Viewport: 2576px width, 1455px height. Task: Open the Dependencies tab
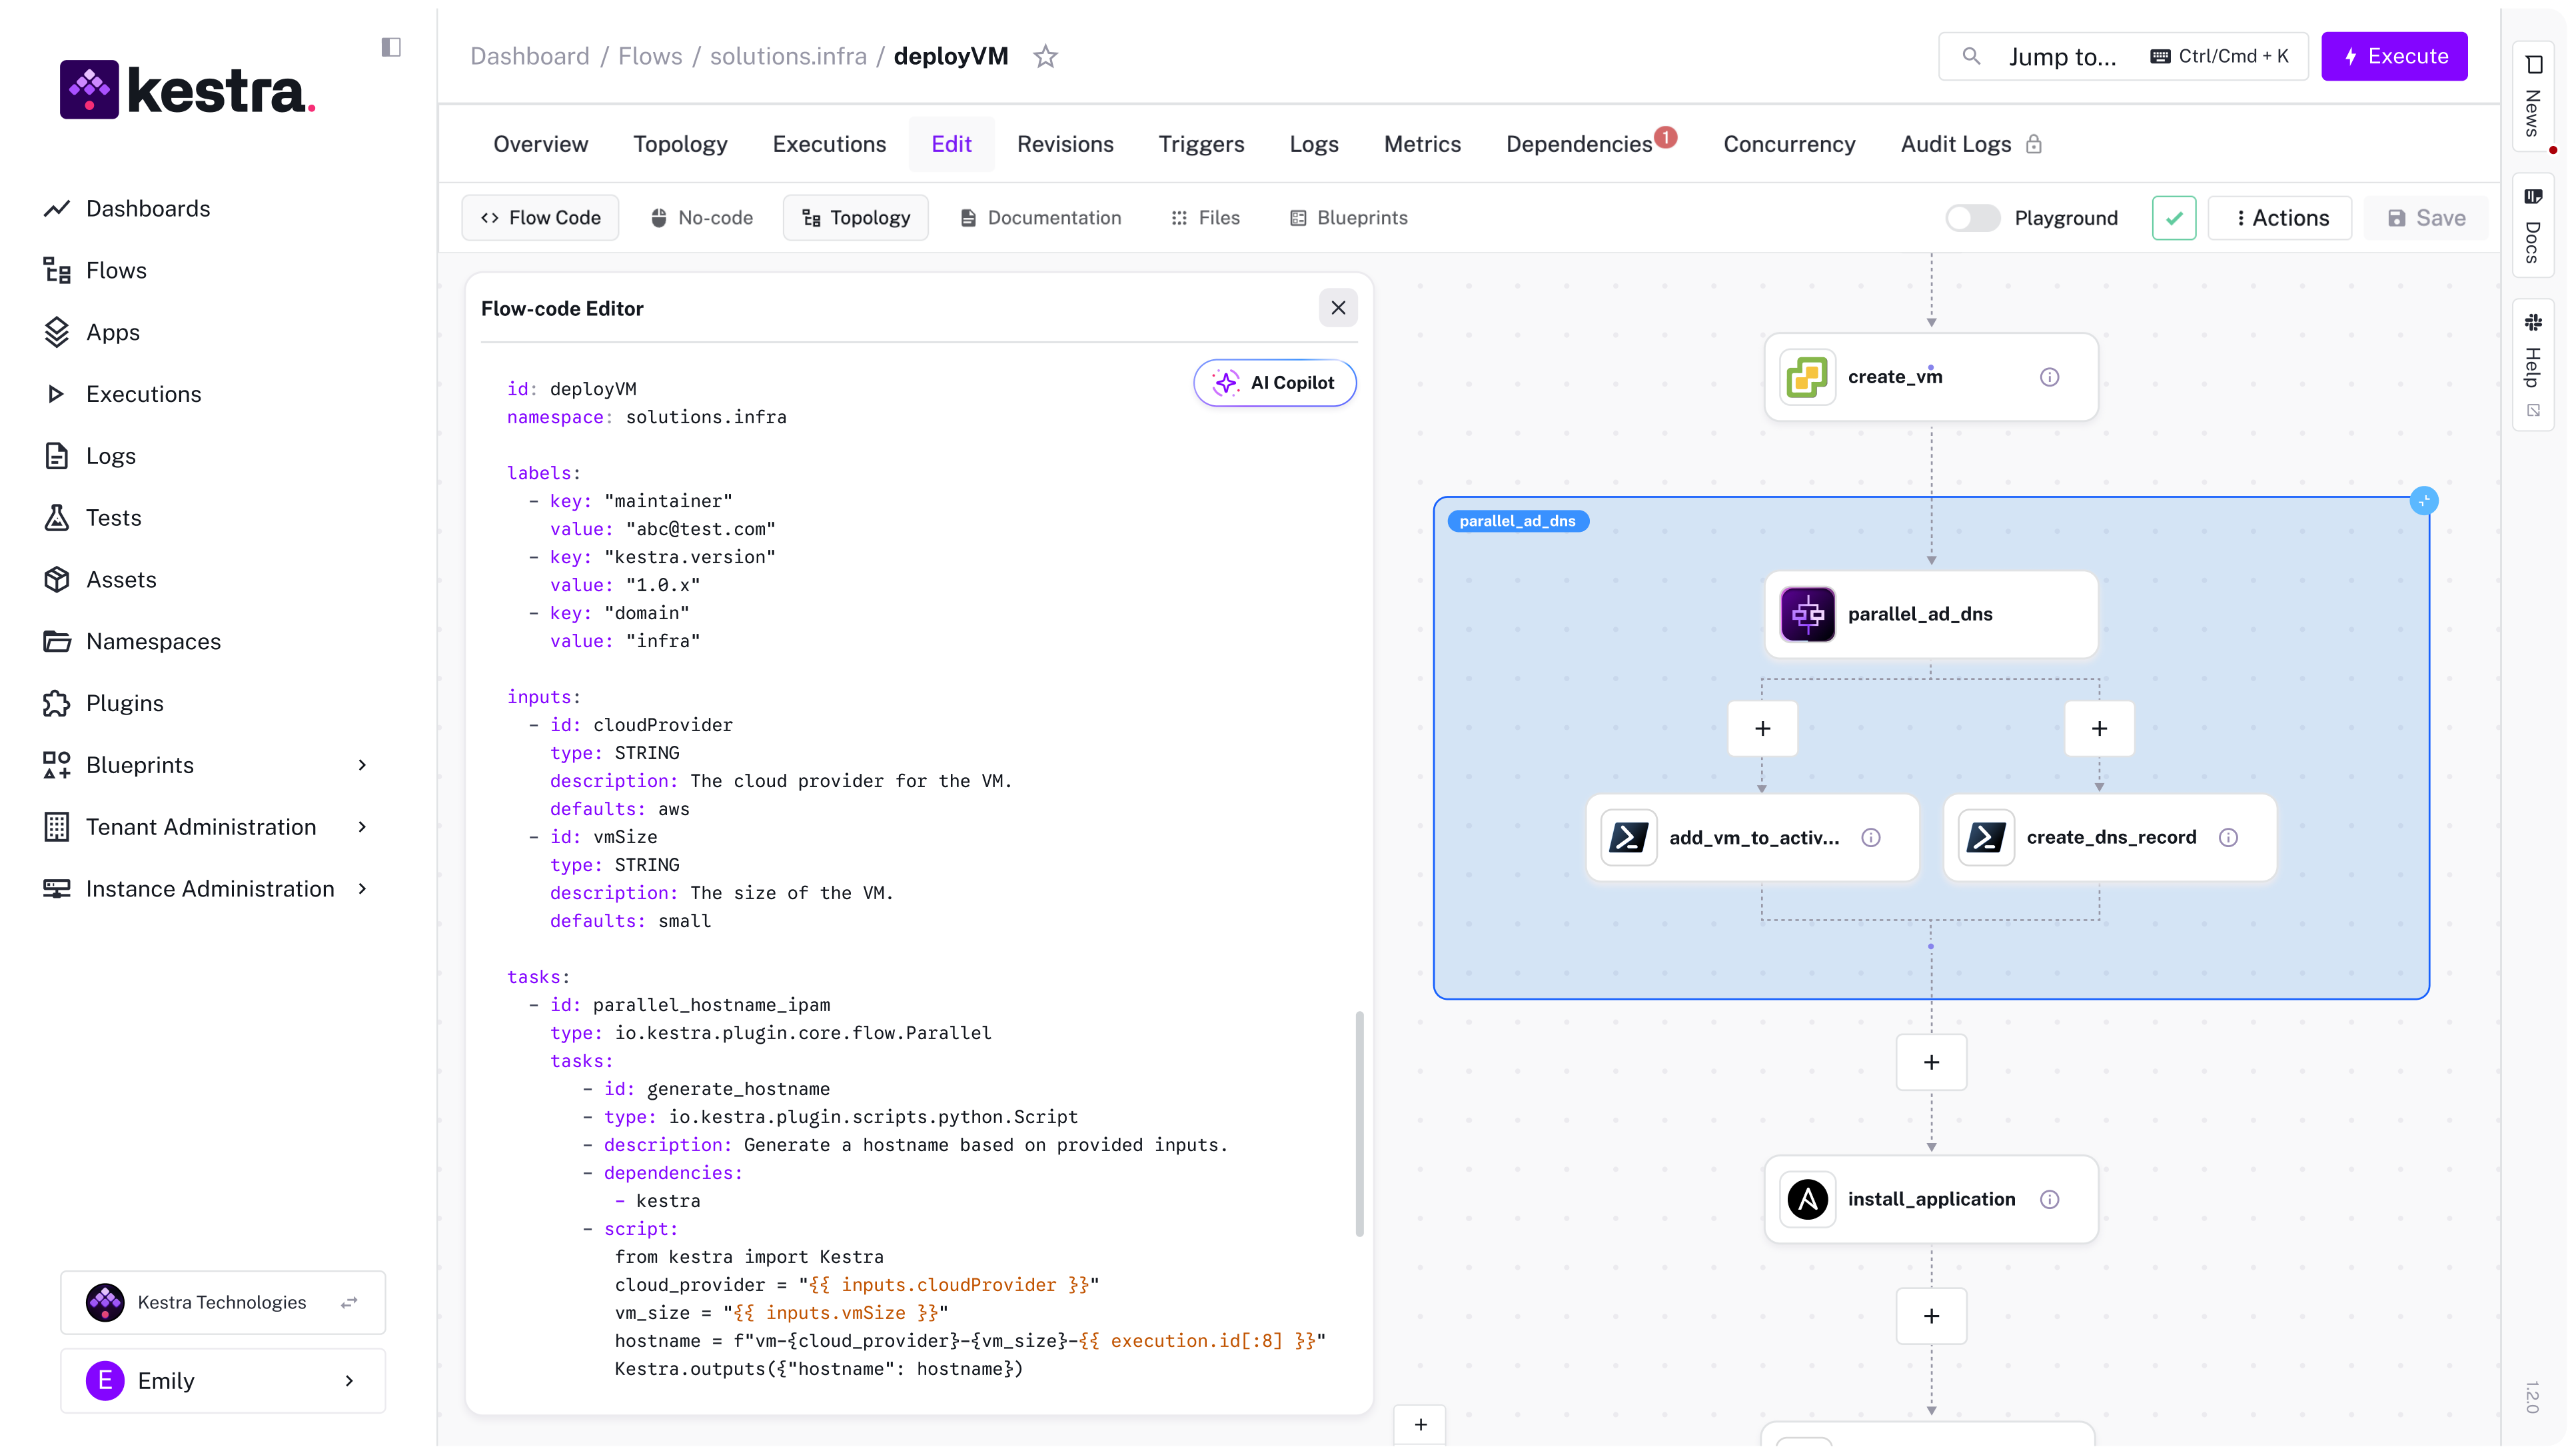point(1578,144)
